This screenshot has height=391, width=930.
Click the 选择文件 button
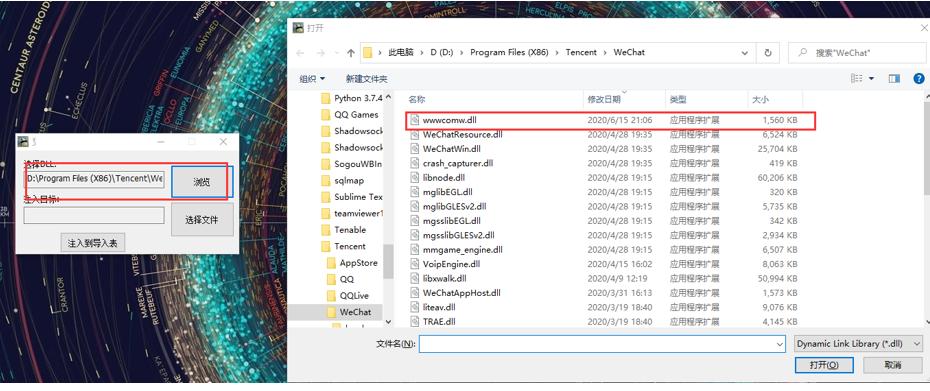(x=202, y=220)
